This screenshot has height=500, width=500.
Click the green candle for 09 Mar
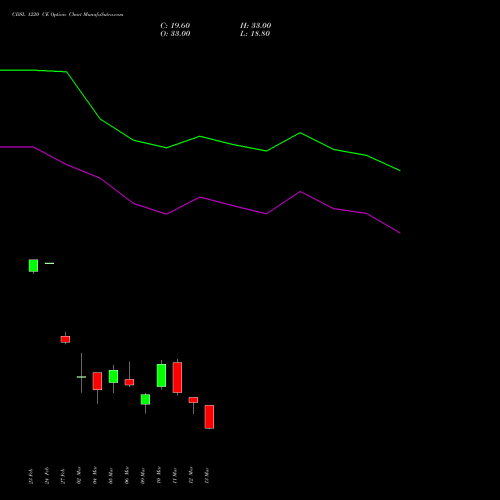pos(145,399)
